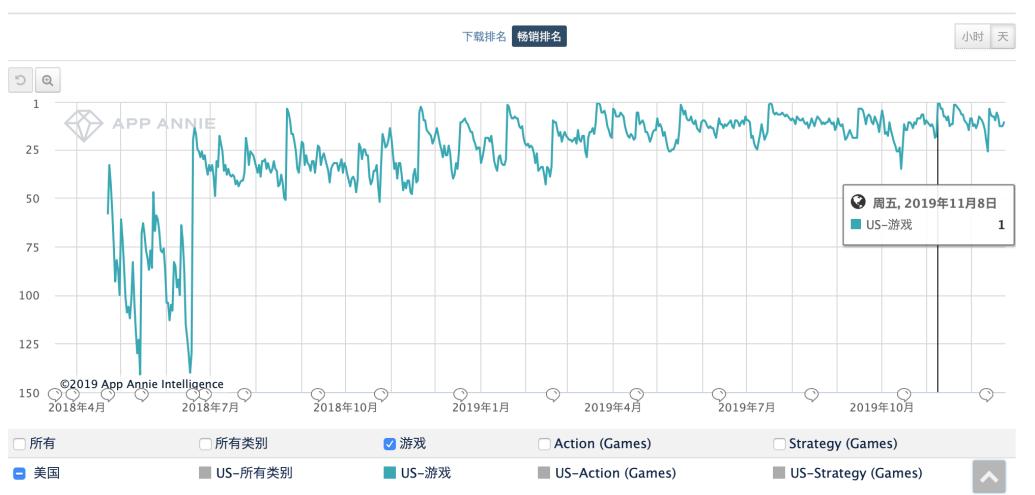This screenshot has width=1035, height=495.
Task: Check the Strategy (Games) checkbox
Action: pos(779,444)
